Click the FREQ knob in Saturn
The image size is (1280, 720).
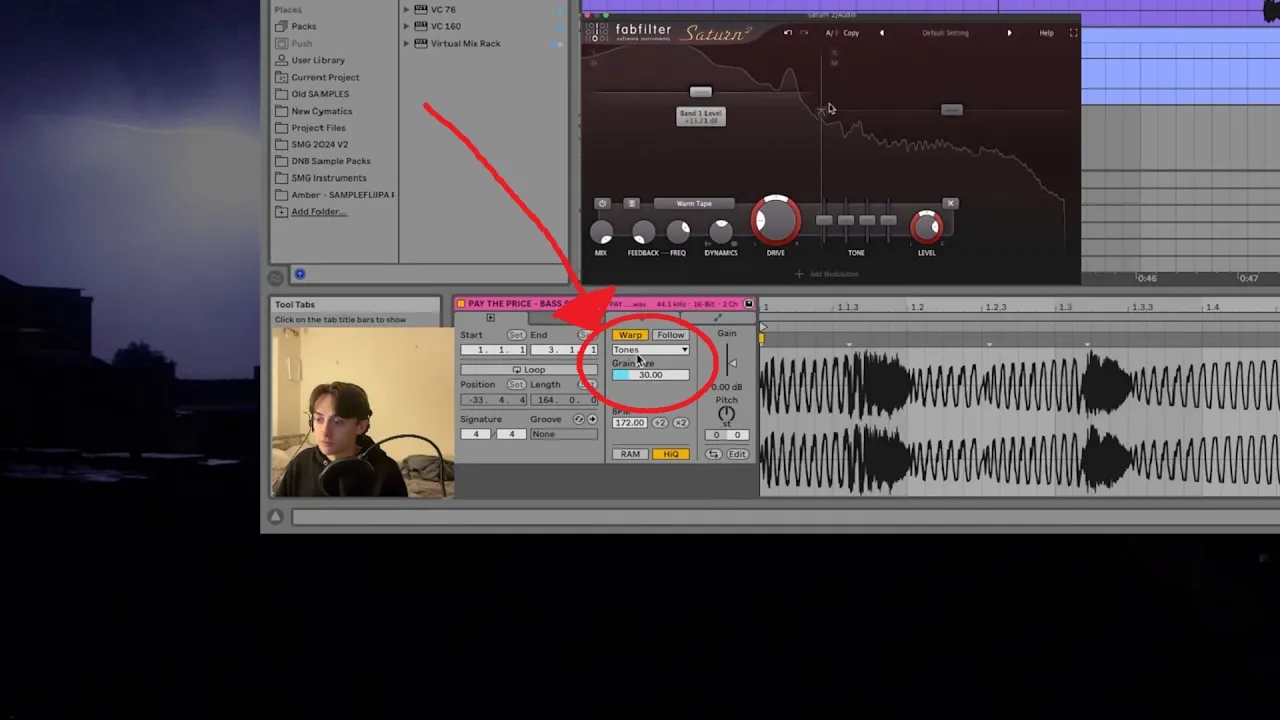(x=678, y=232)
